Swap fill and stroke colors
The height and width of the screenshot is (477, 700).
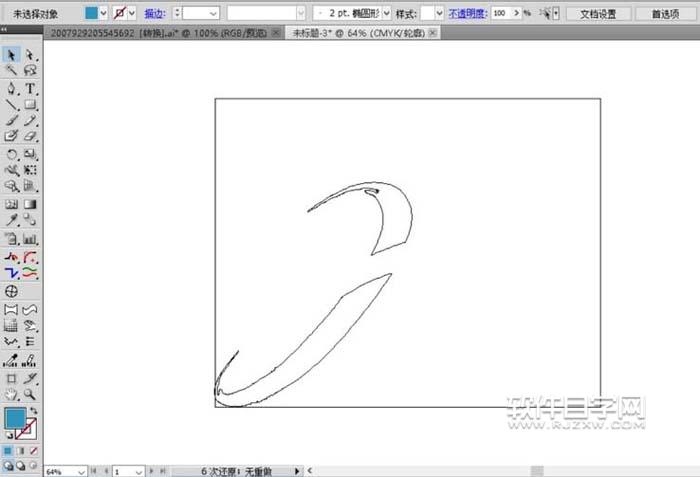[33, 410]
